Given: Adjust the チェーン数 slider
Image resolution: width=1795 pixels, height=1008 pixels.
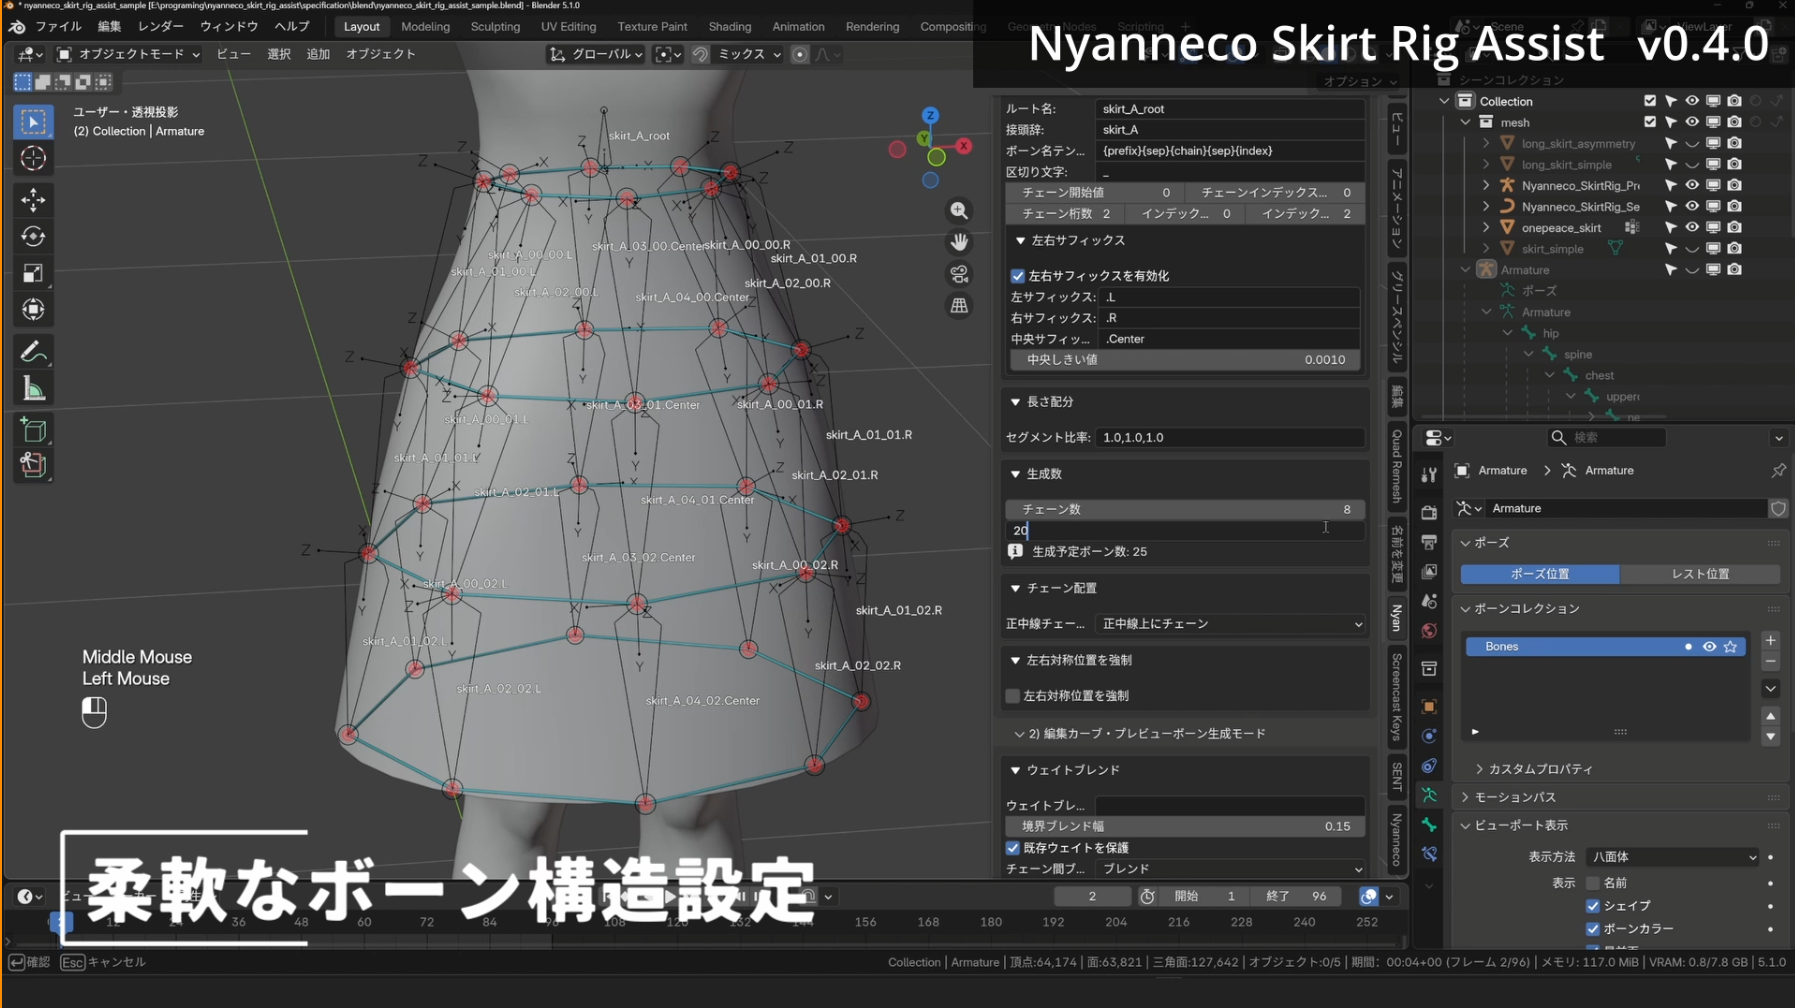Looking at the screenshot, I should 1185,510.
